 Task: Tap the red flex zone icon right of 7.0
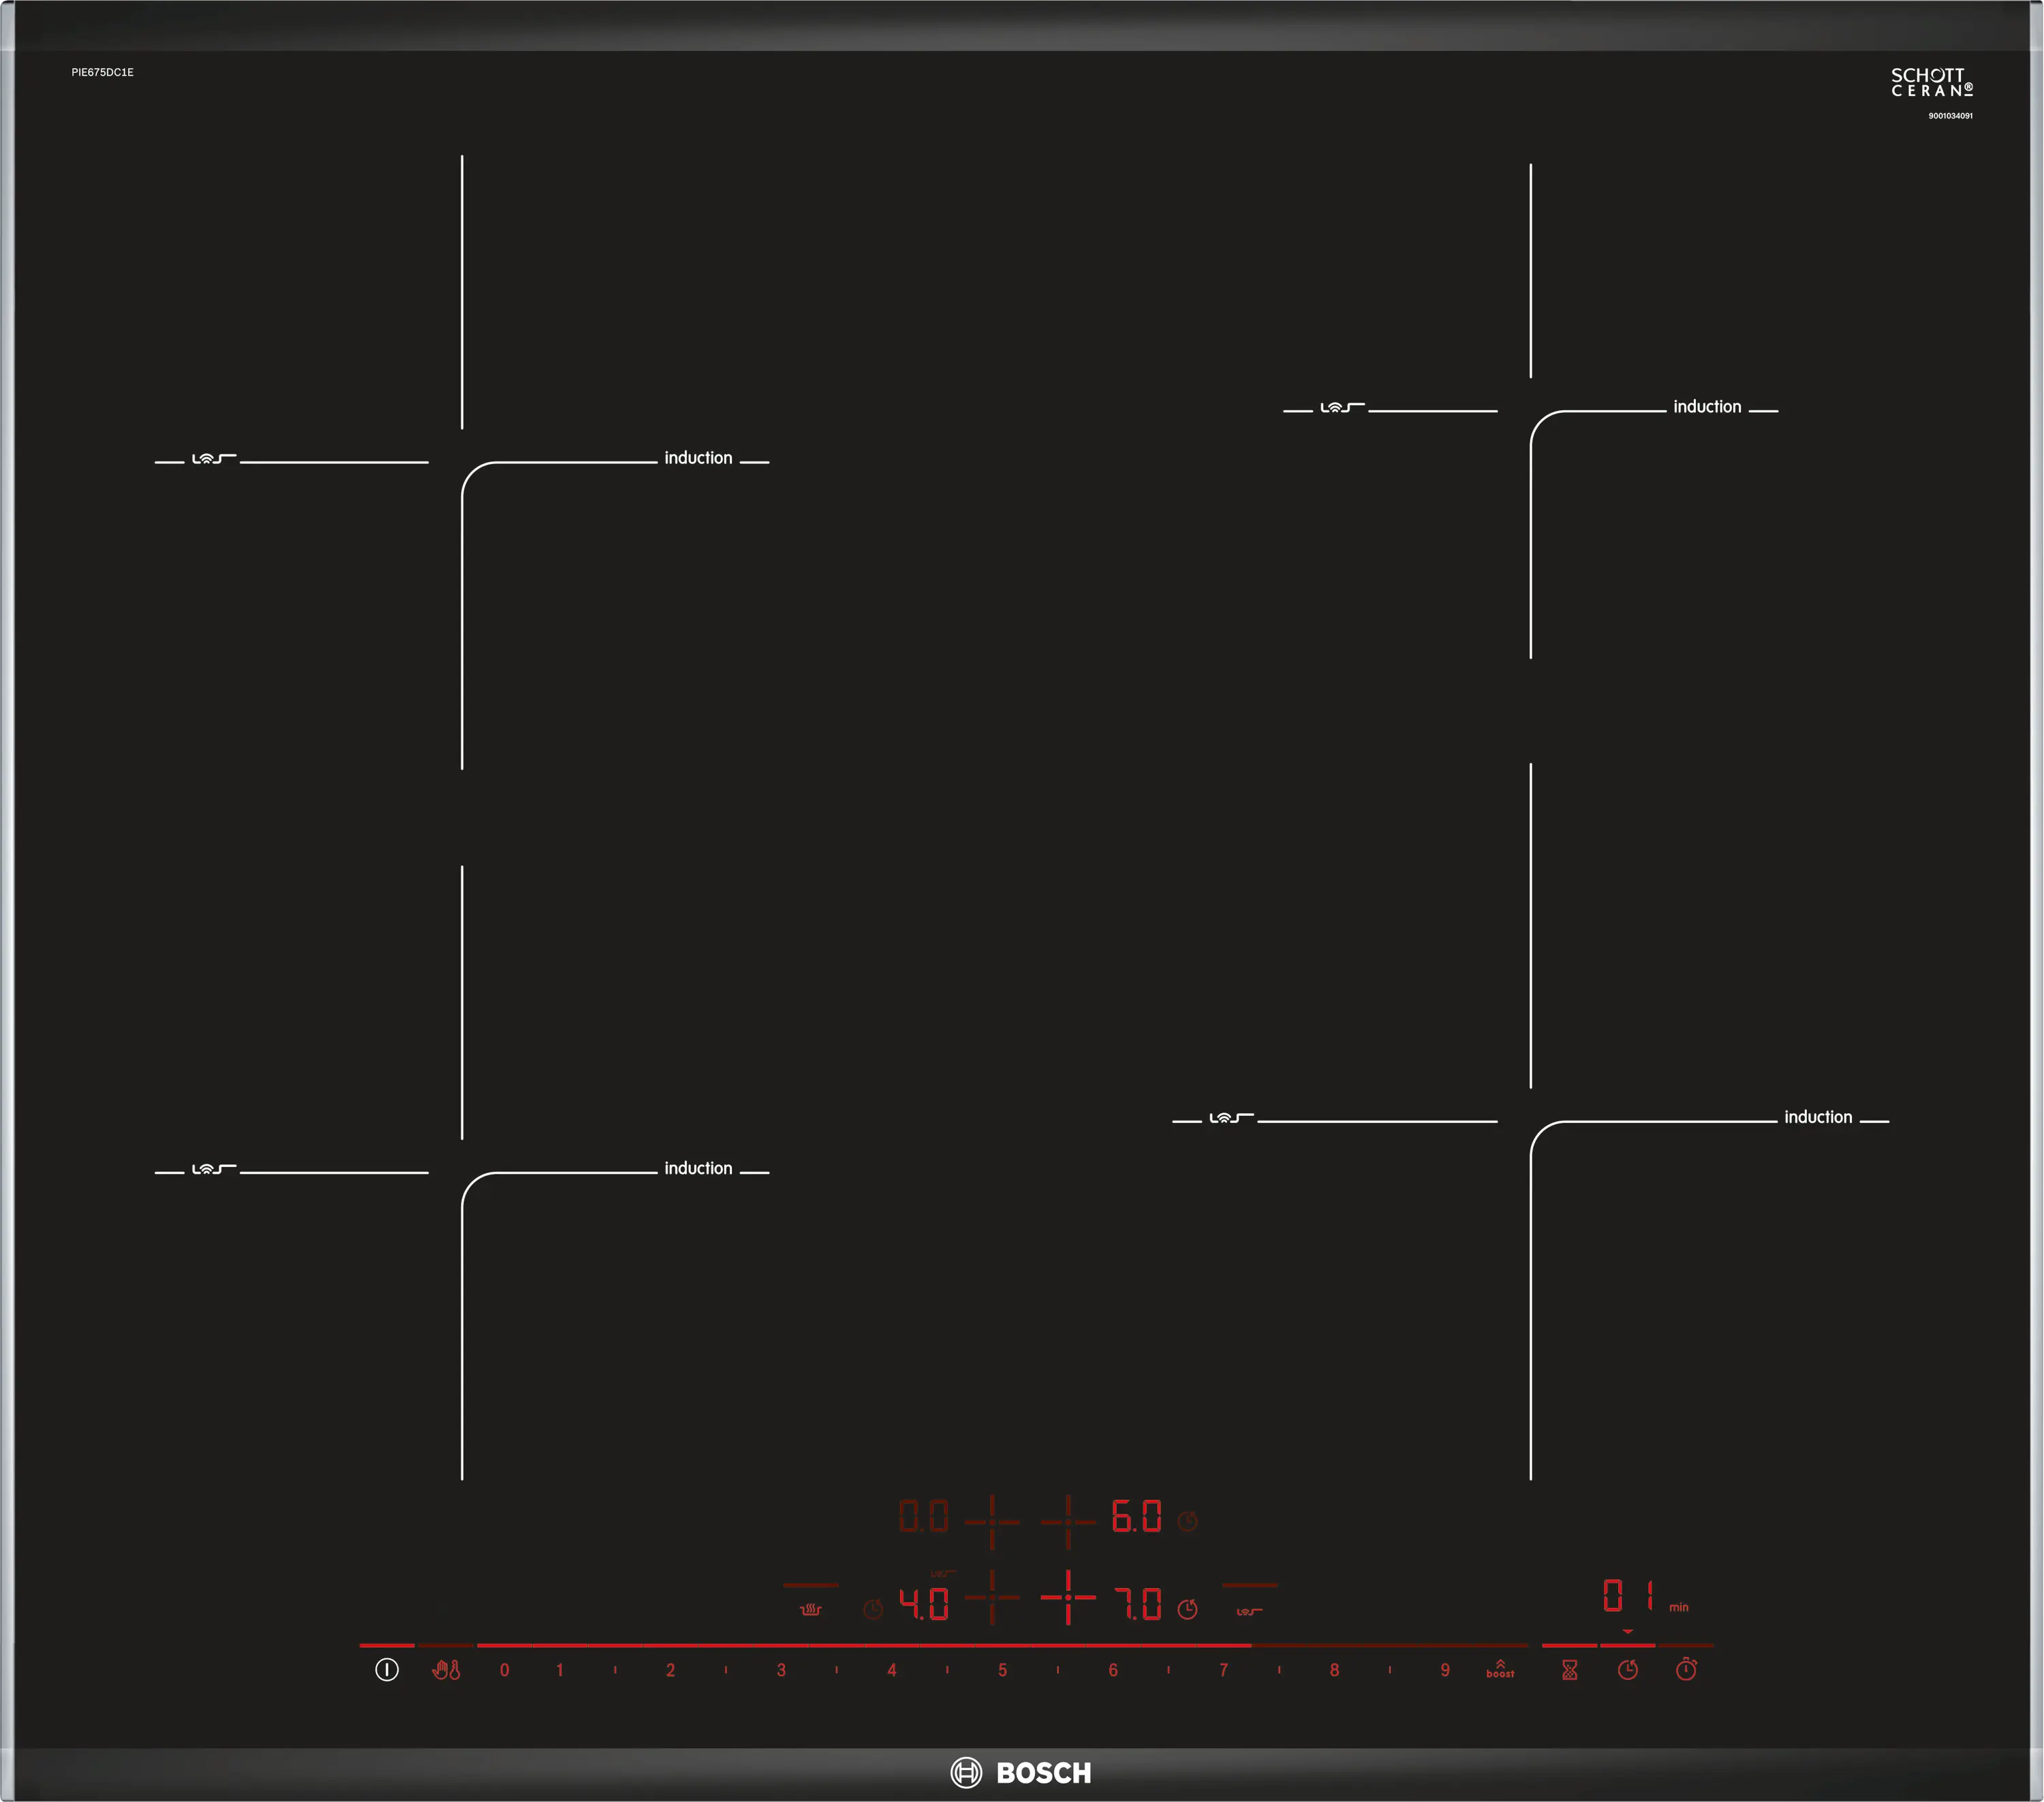1249,1611
